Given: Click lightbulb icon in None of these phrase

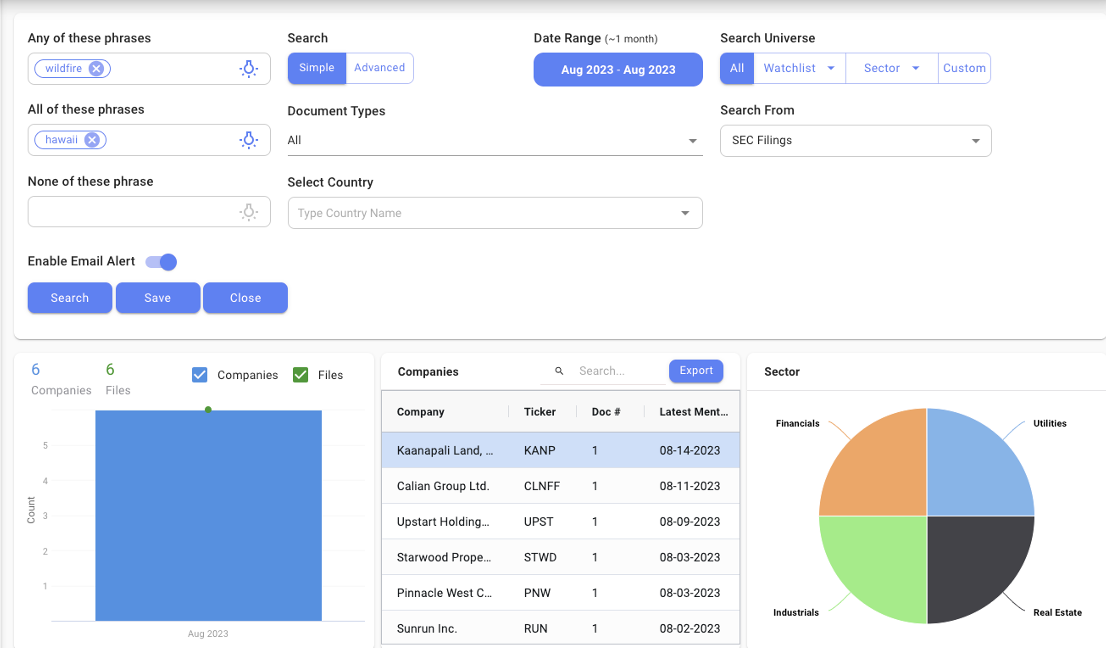Looking at the screenshot, I should [x=249, y=212].
